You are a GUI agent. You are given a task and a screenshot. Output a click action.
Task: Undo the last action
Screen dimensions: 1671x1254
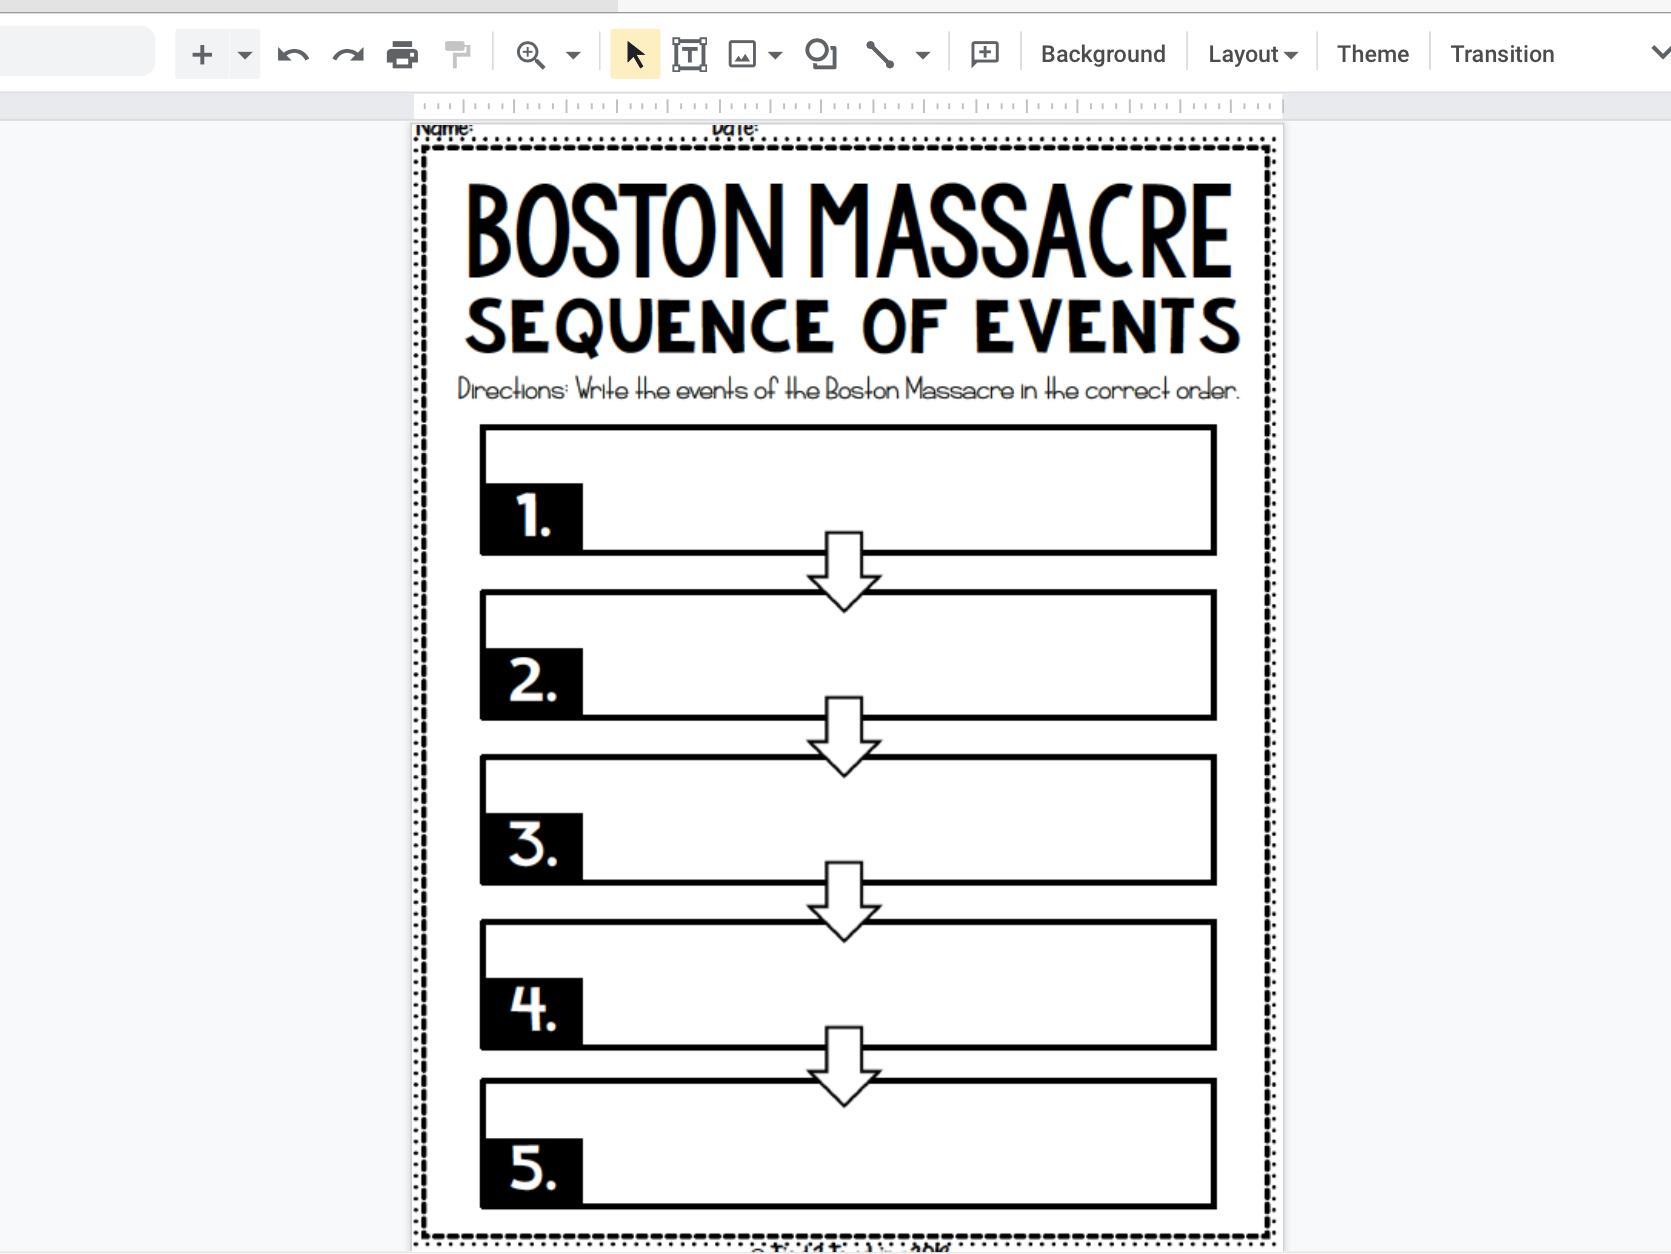(292, 54)
